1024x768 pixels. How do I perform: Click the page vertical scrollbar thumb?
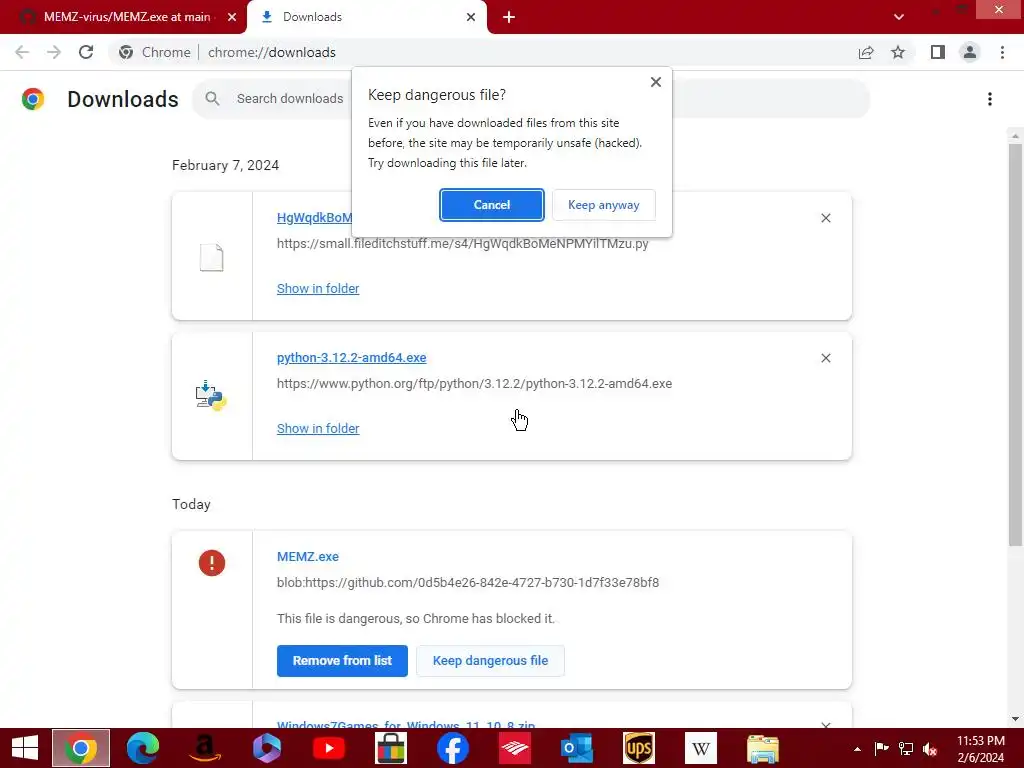[1015, 345]
